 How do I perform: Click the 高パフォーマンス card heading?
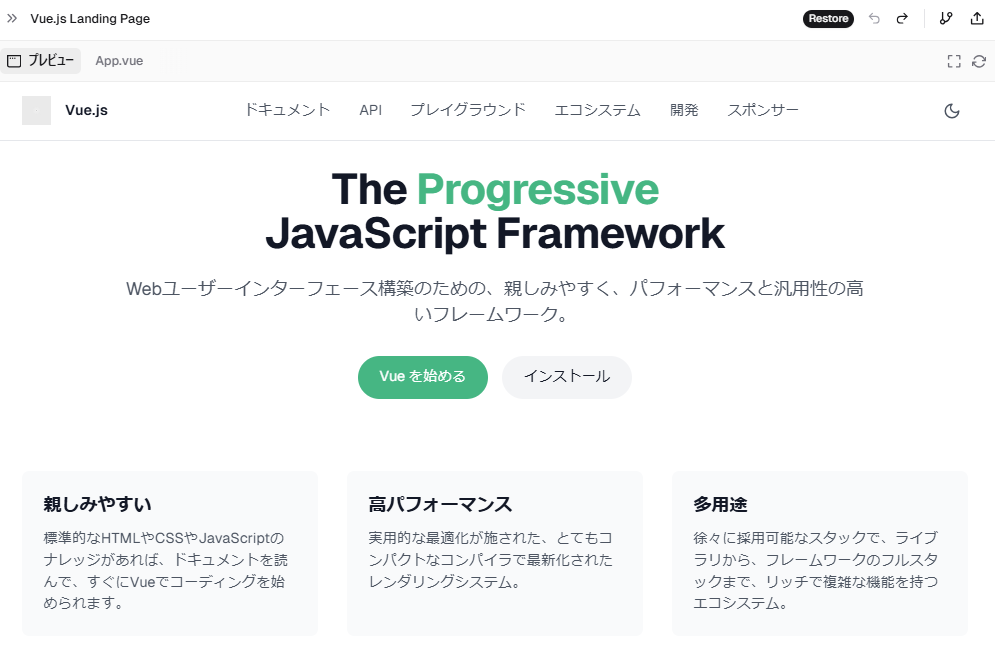tap(440, 505)
